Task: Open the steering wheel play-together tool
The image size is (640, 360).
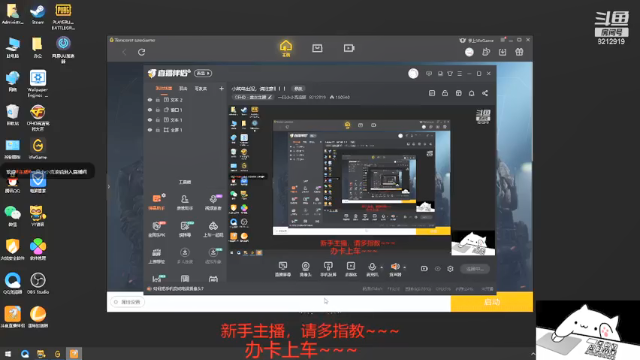Action: click(x=213, y=229)
